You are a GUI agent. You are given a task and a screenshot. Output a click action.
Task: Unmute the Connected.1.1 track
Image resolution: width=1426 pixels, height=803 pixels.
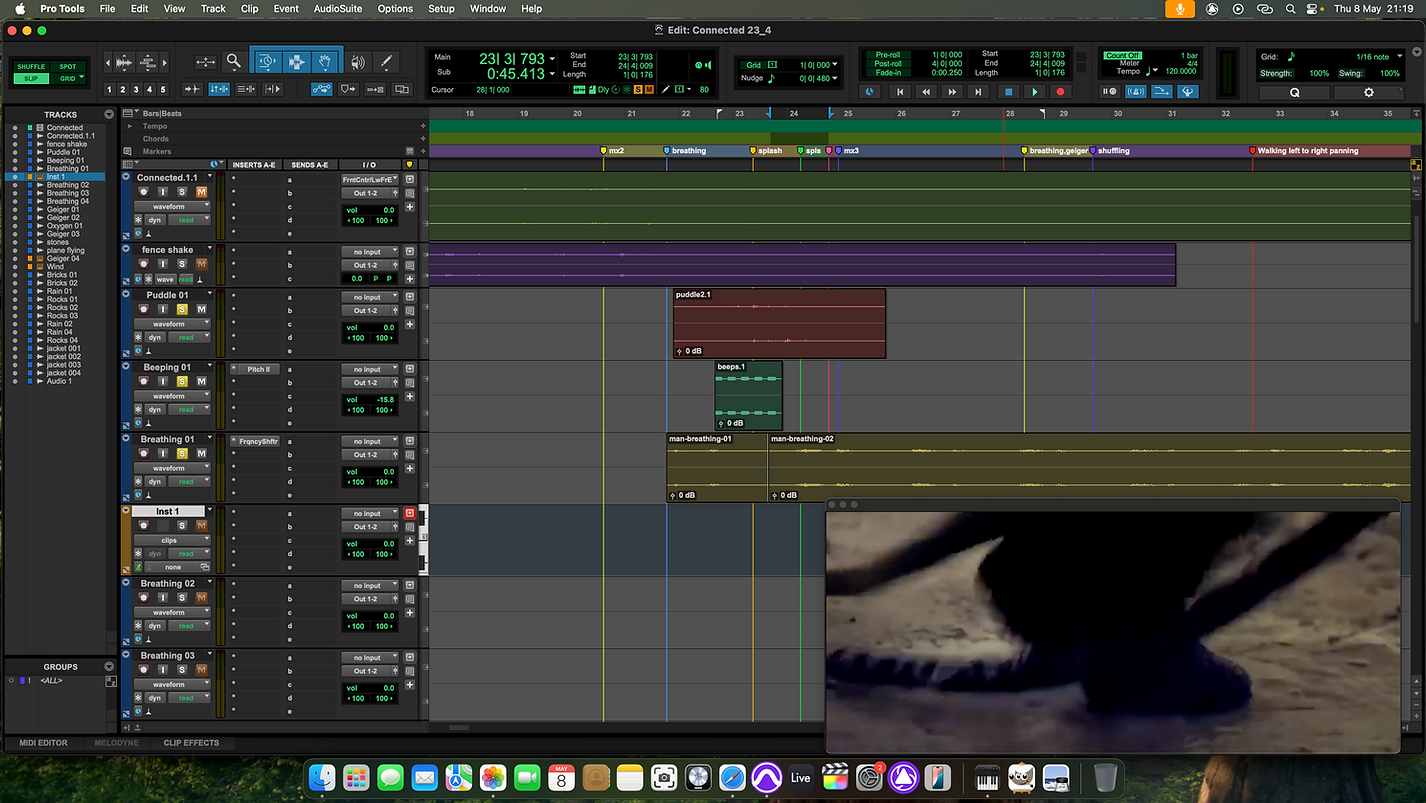click(201, 192)
